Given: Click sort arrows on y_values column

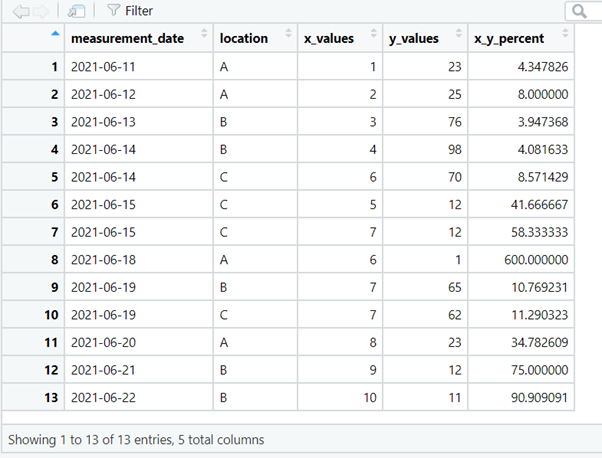Looking at the screenshot, I should (457, 38).
